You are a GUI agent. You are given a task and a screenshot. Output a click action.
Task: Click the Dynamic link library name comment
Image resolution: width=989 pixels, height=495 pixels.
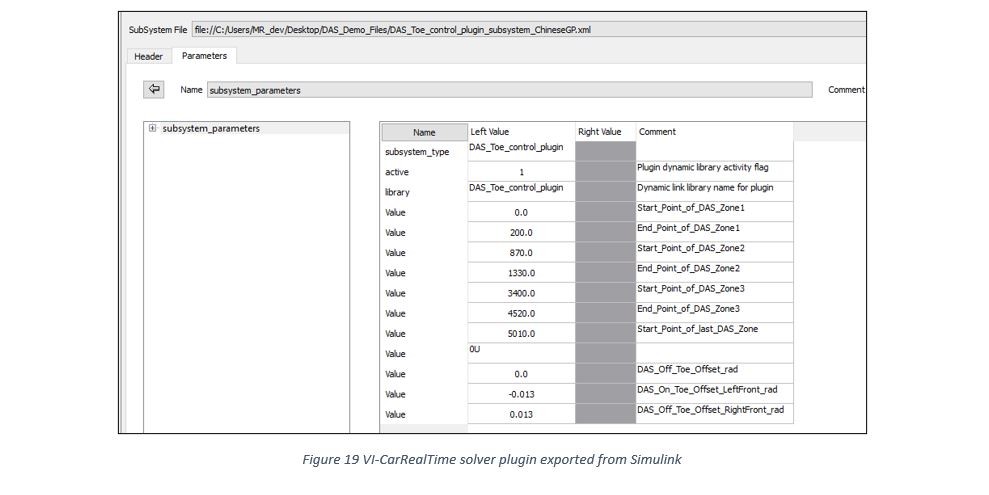pos(714,192)
